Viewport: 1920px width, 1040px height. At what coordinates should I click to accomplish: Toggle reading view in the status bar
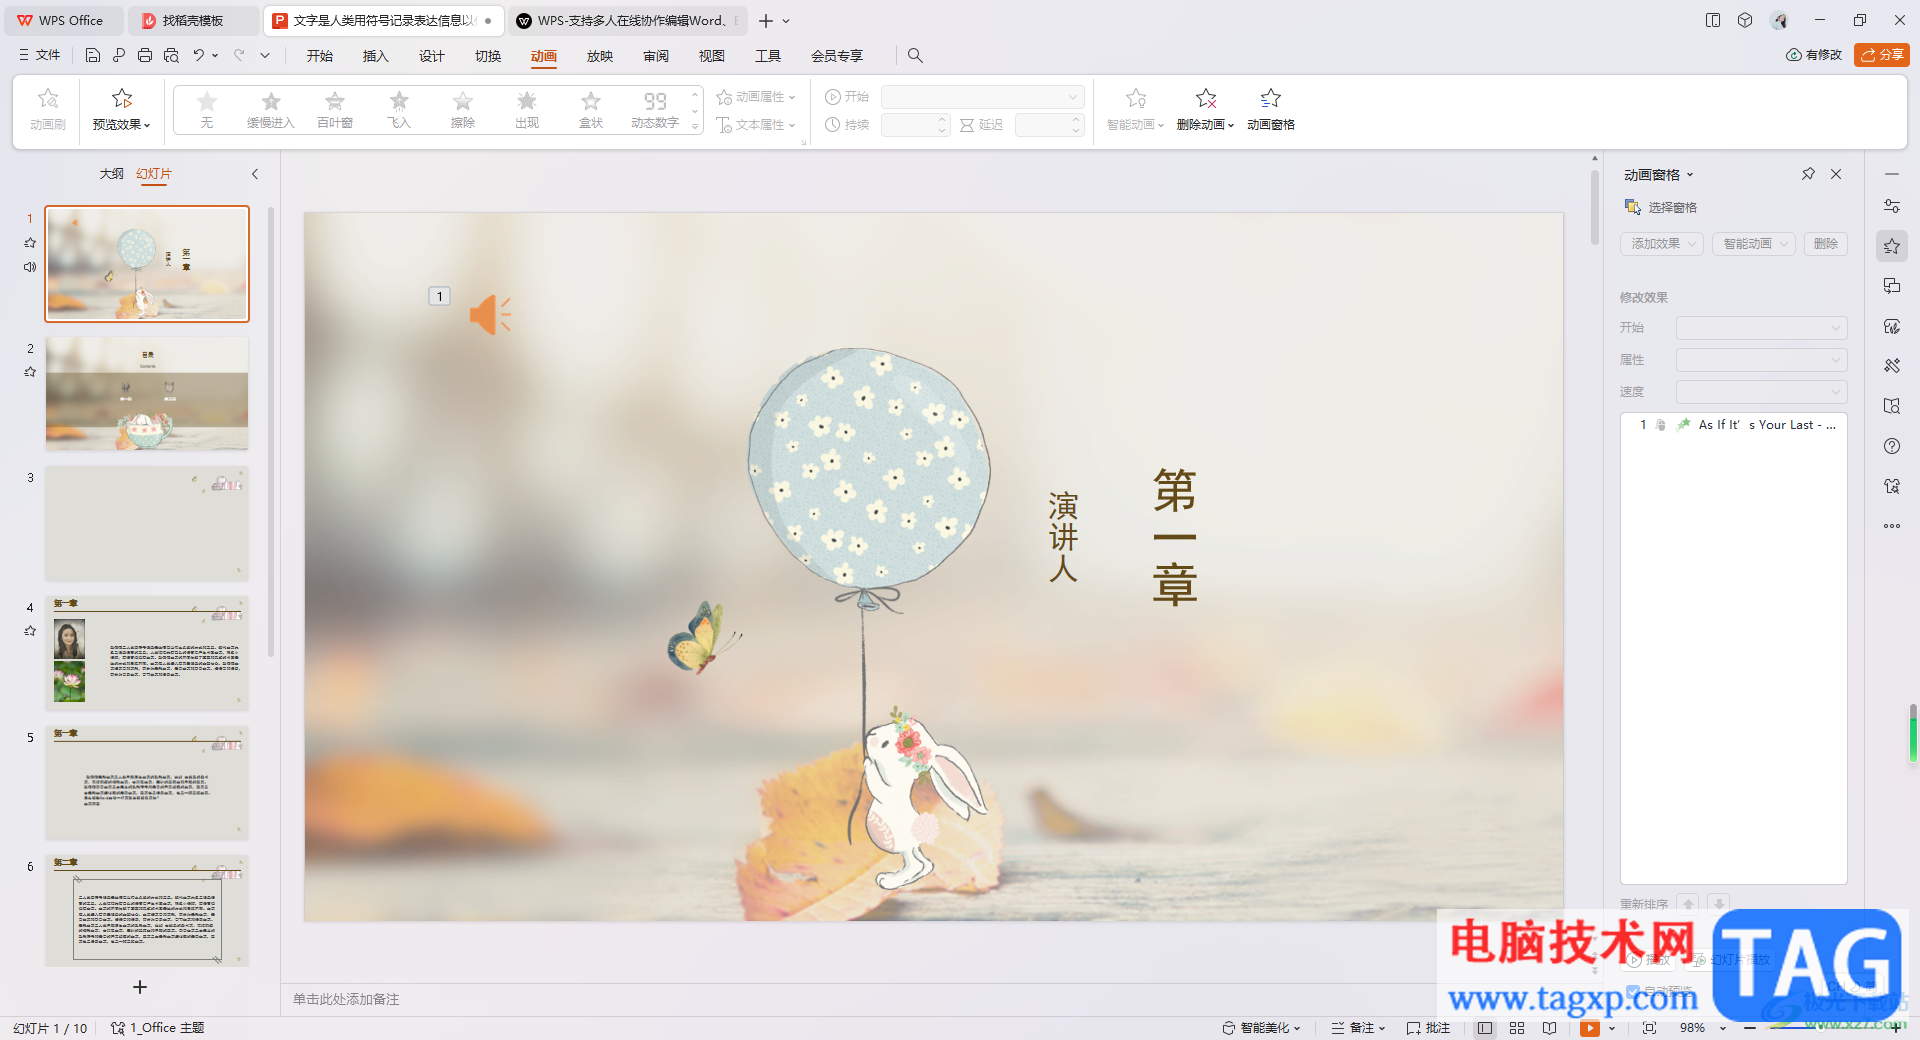(x=1549, y=1028)
